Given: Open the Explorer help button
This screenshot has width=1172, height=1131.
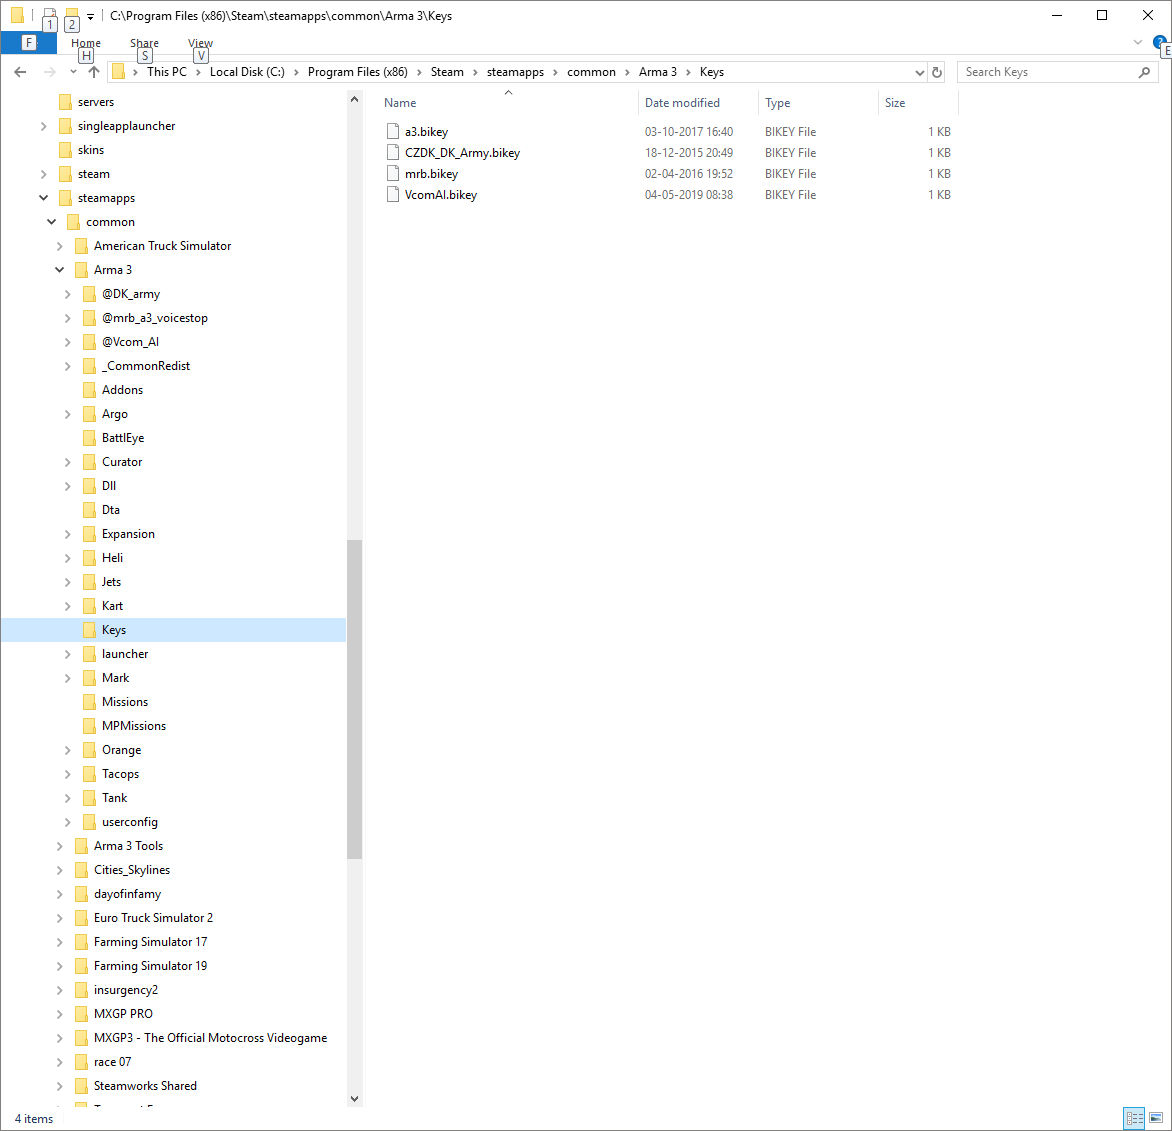Looking at the screenshot, I should pos(1160,43).
